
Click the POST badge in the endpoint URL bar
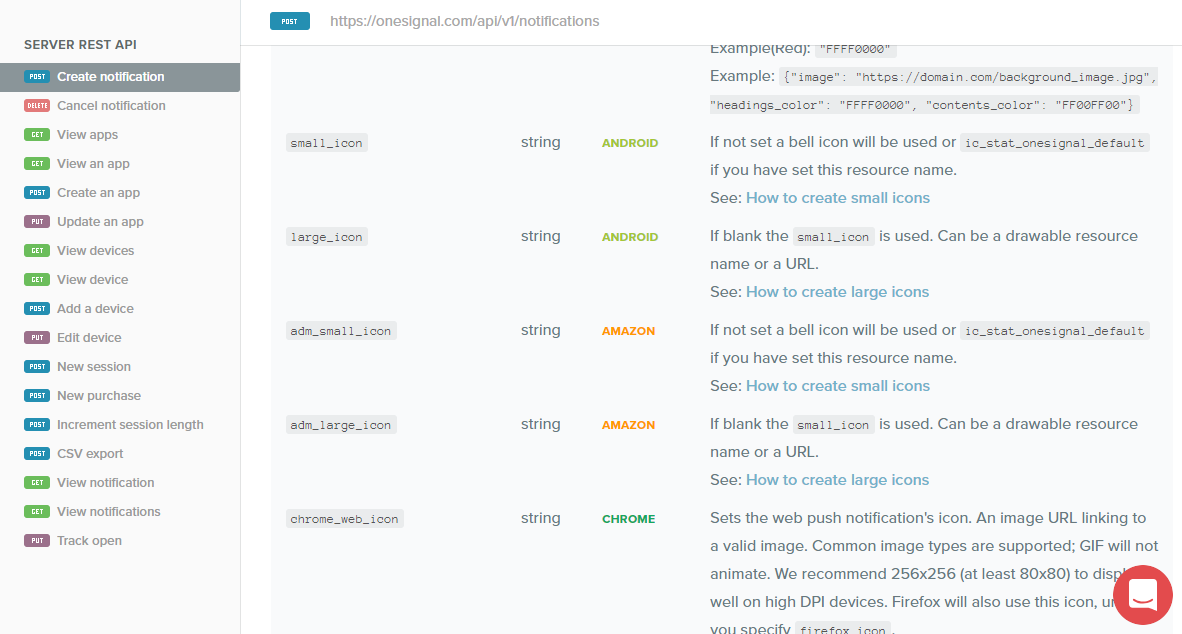pyautogui.click(x=289, y=20)
